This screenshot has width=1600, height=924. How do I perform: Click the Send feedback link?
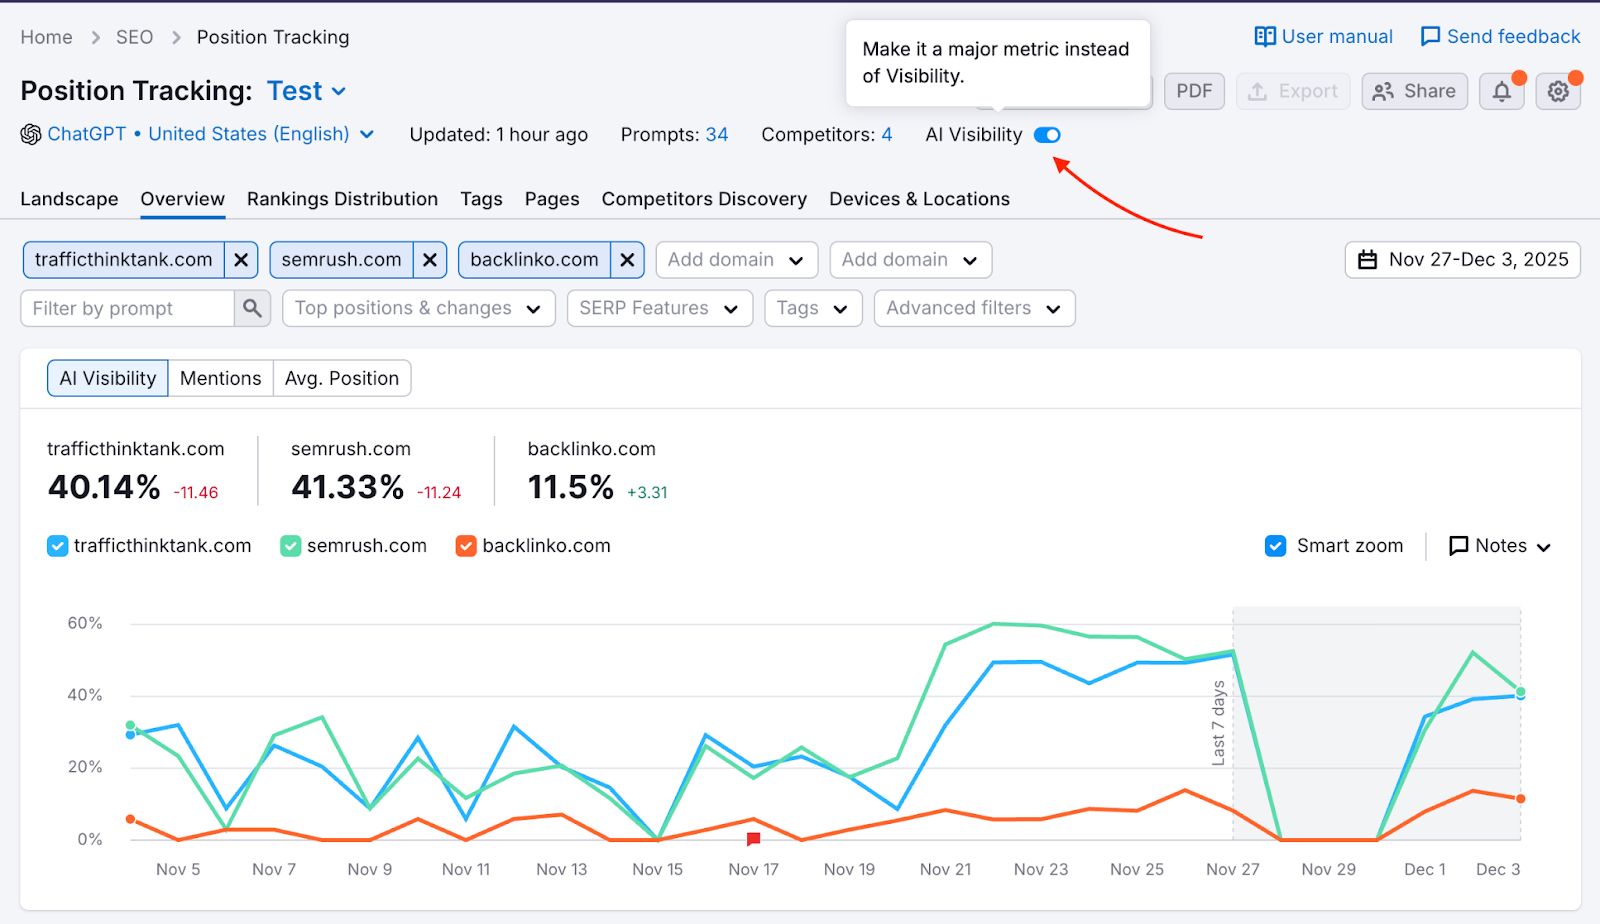1500,37
